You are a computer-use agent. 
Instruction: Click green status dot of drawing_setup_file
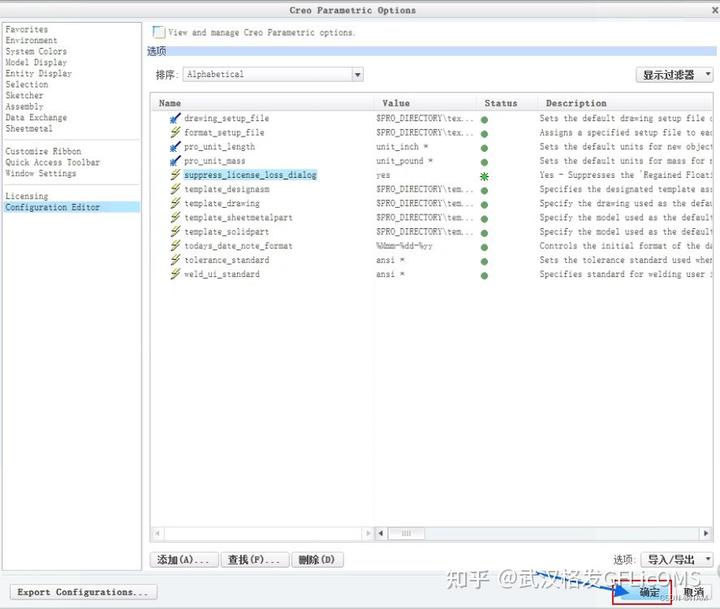tap(484, 120)
